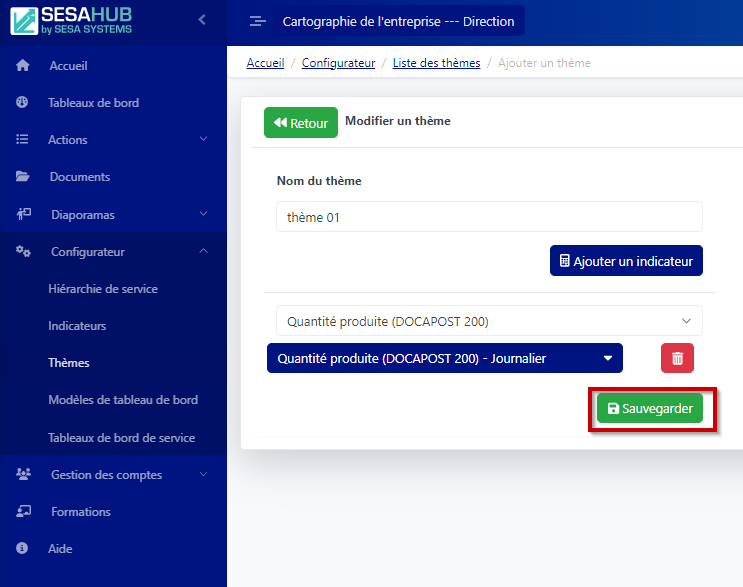
Task: Click the SESAHUB logo icon
Action: (x=25, y=20)
